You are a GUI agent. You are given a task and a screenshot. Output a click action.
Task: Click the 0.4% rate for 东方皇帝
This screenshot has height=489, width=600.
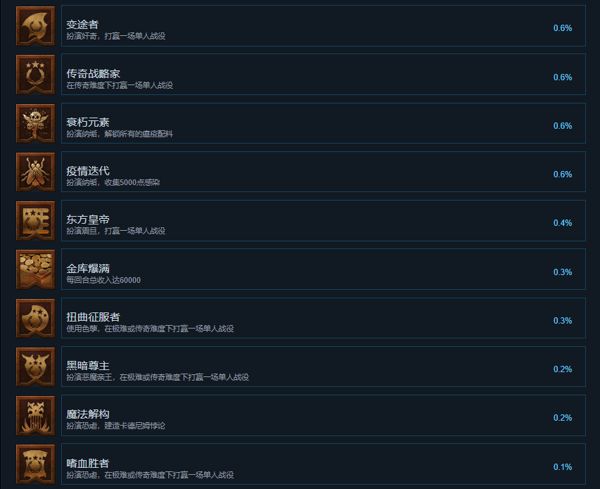[x=562, y=223]
